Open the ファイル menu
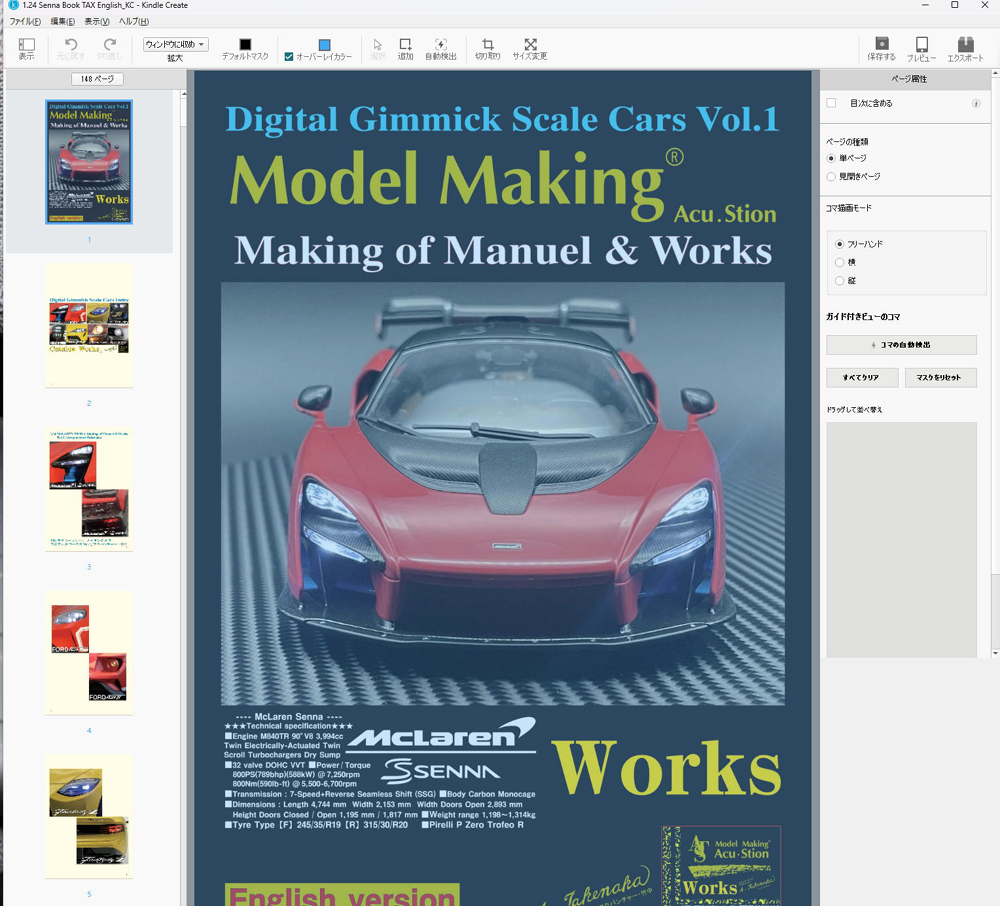 pyautogui.click(x=25, y=22)
